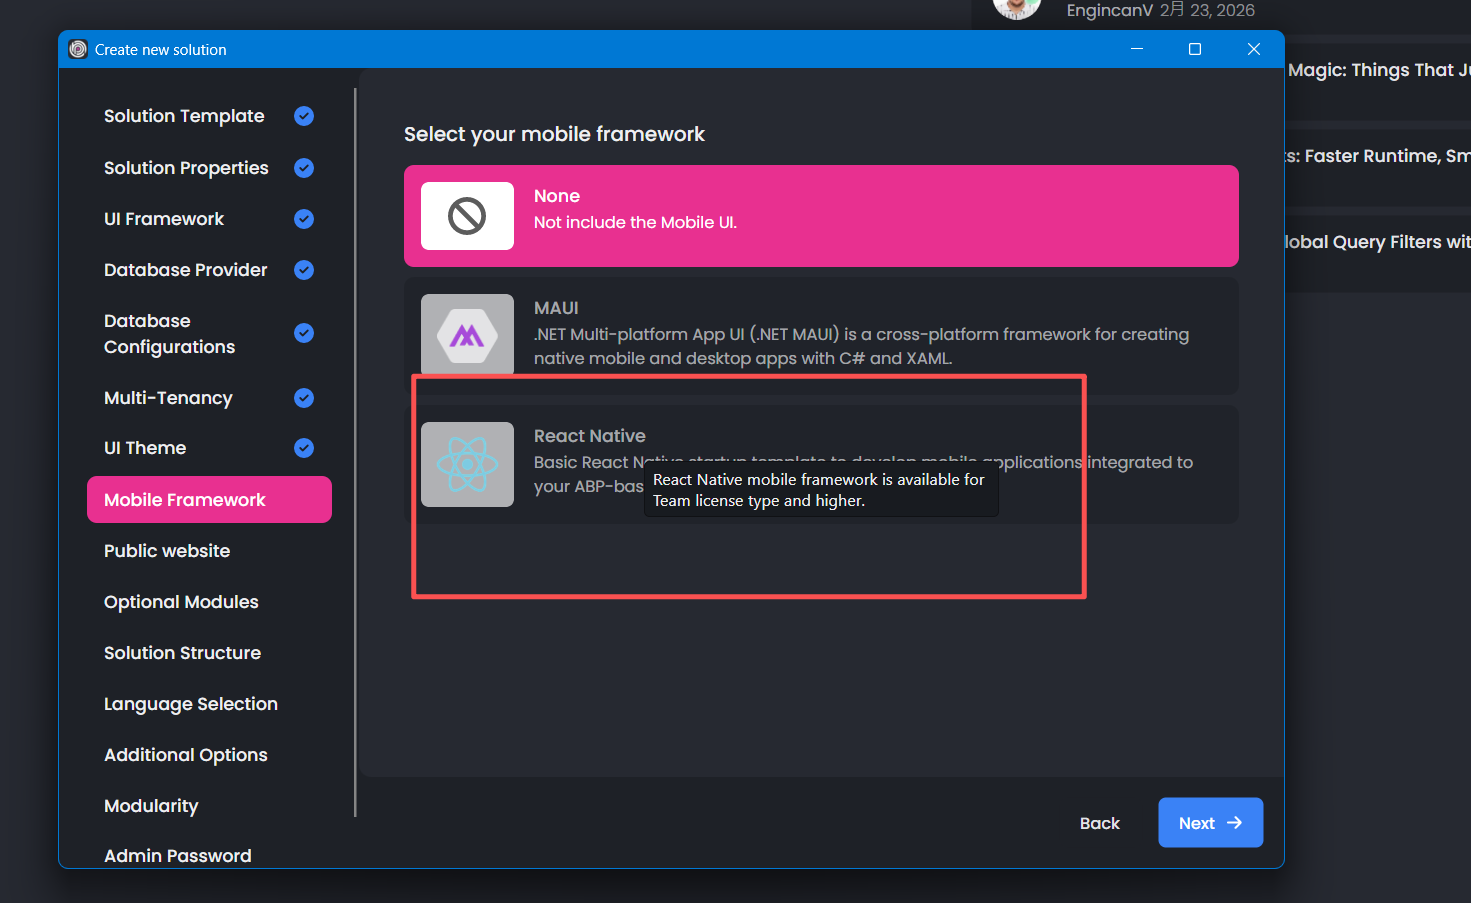The image size is (1471, 903).
Task: Click the Multi-Tenancy checkmark icon
Action: click(304, 398)
